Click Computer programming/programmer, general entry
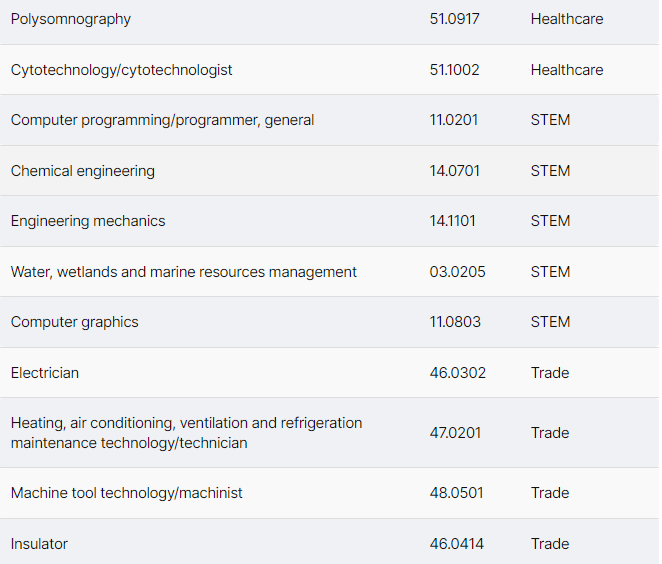Viewport: 662px width, 564px height. [162, 120]
